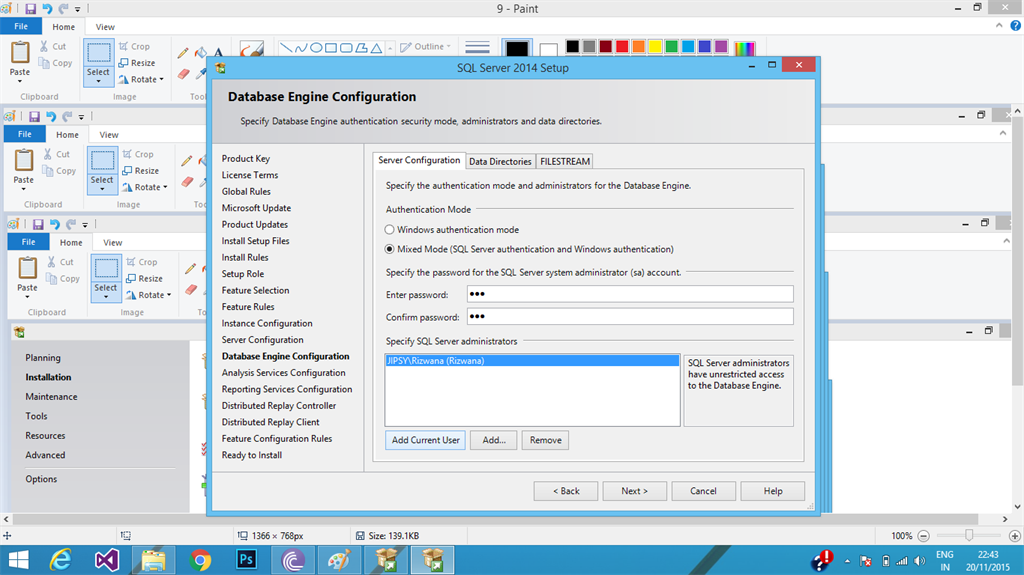Pick the Polygon shape in the shapes gallery

click(x=361, y=48)
